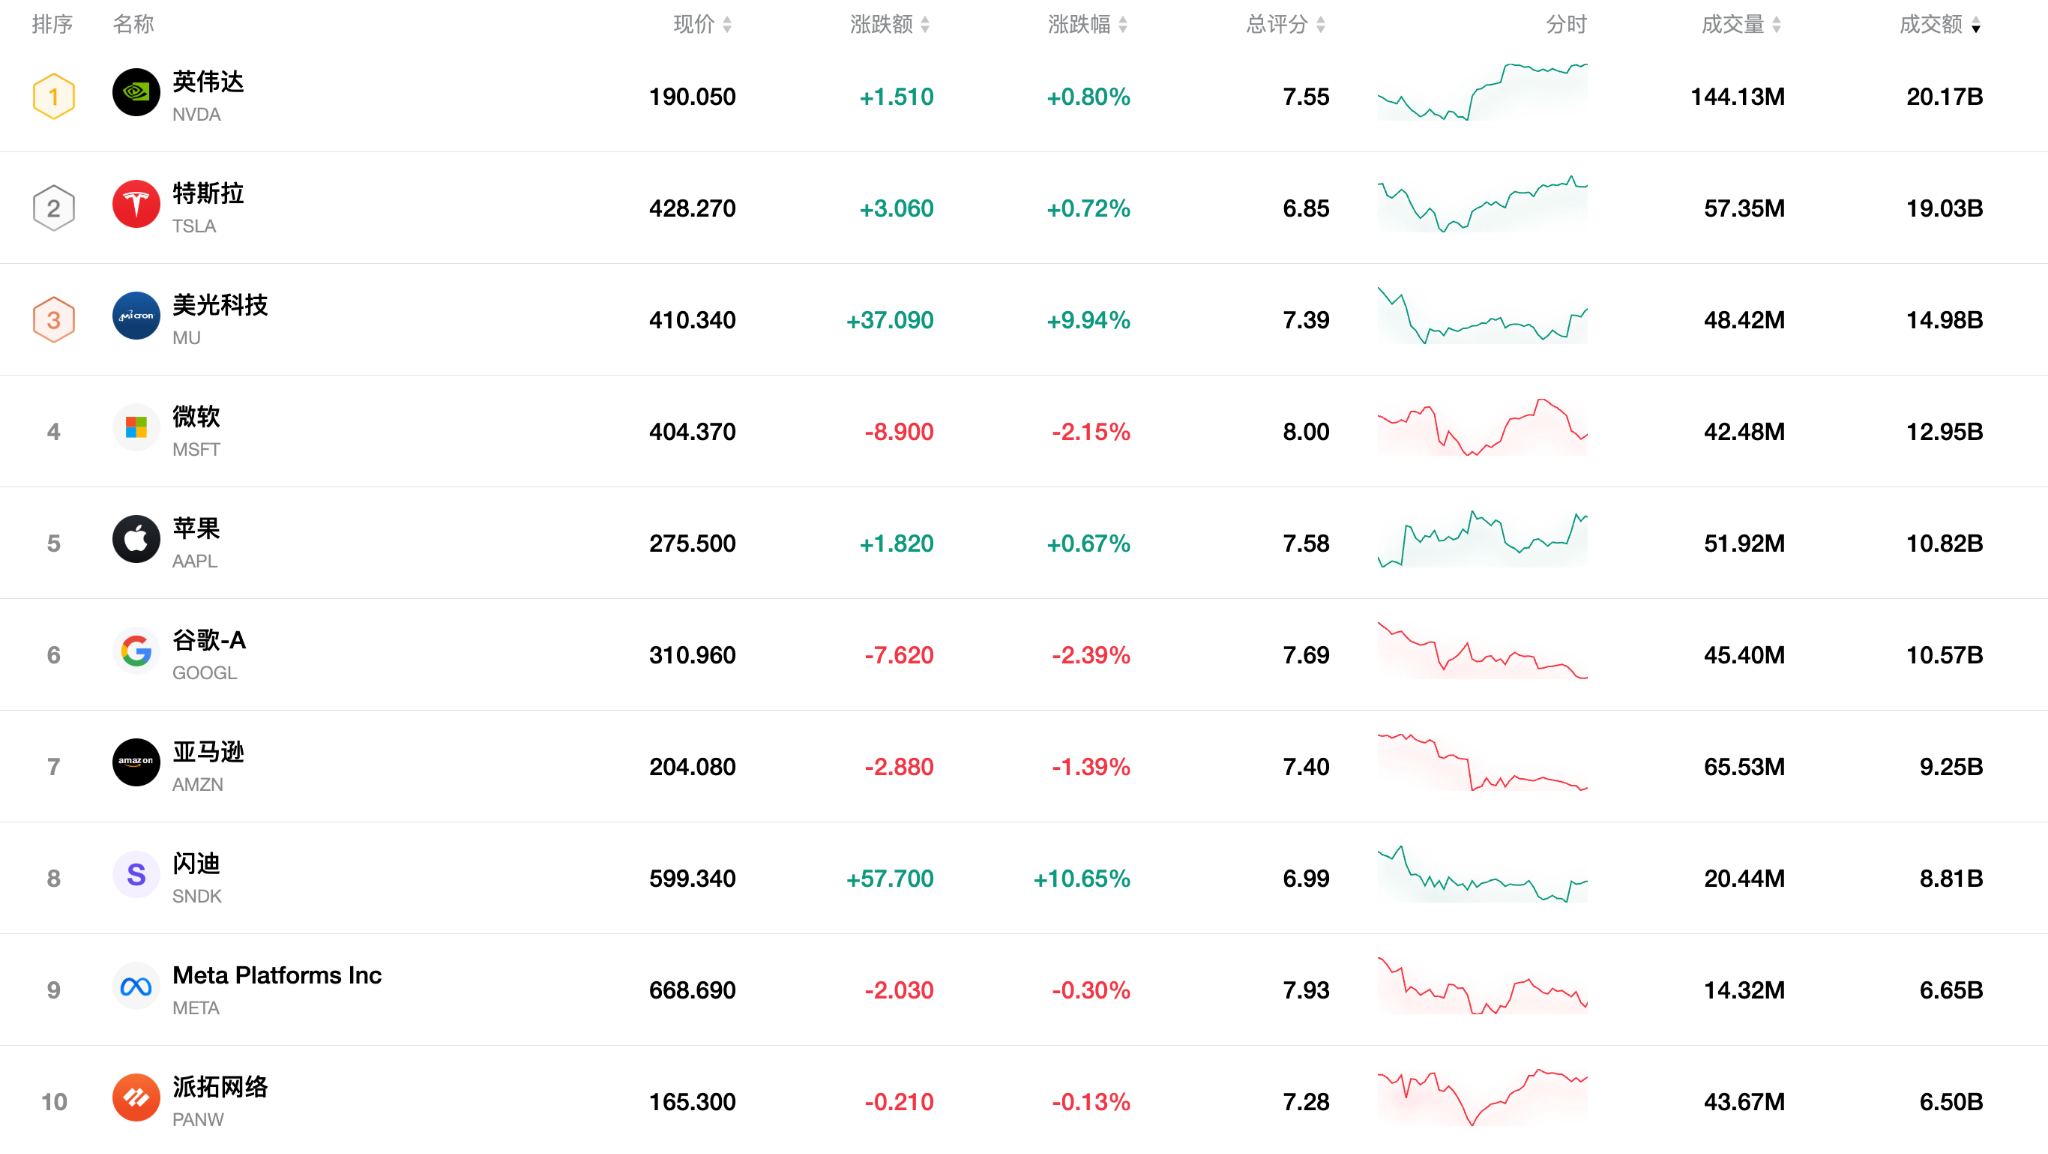Click the Google logo icon
The image size is (2048, 1154).
(136, 651)
